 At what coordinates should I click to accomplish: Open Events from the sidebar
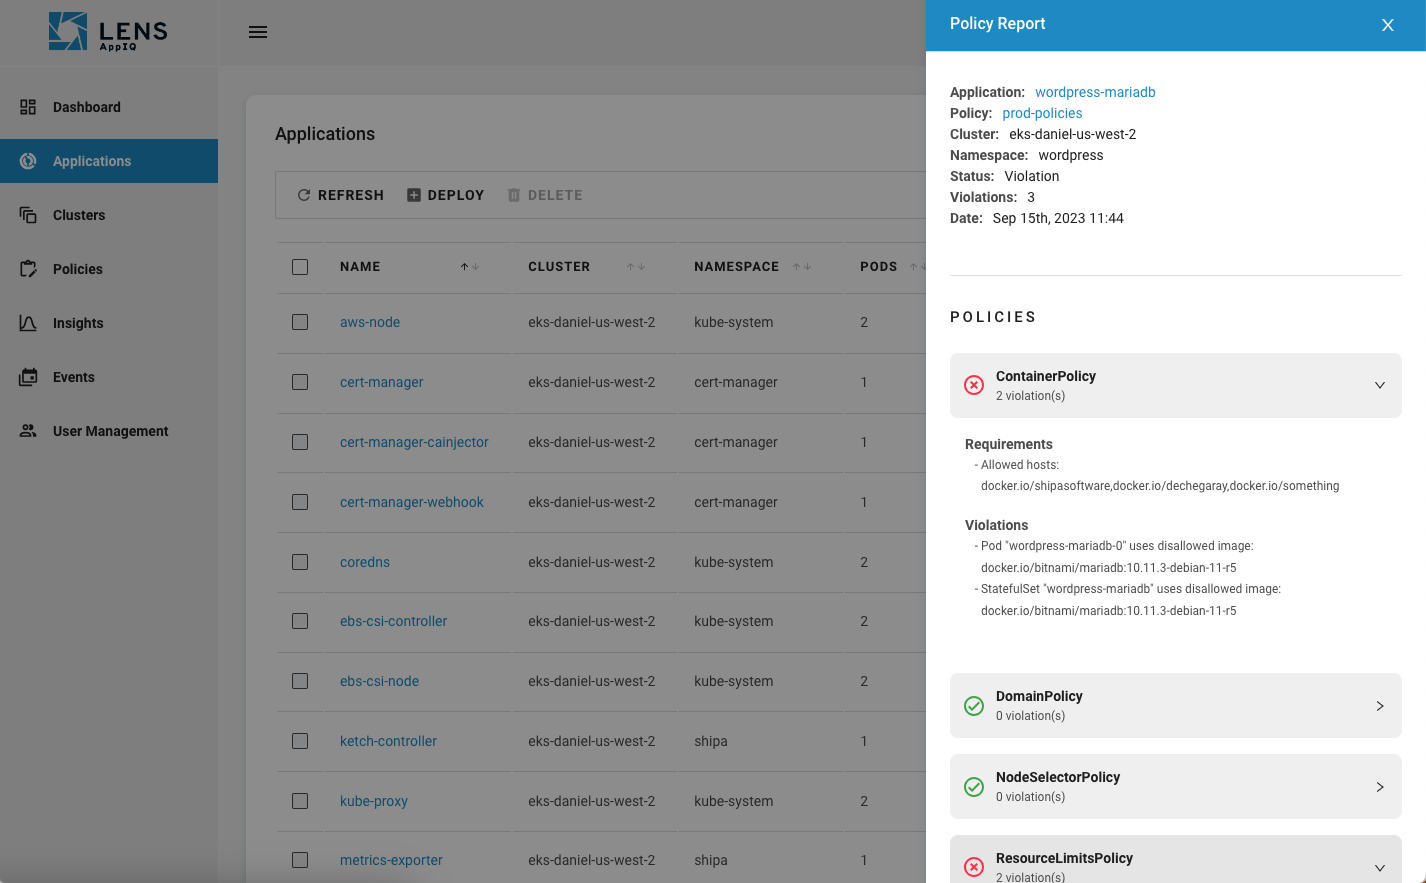[x=109, y=377]
